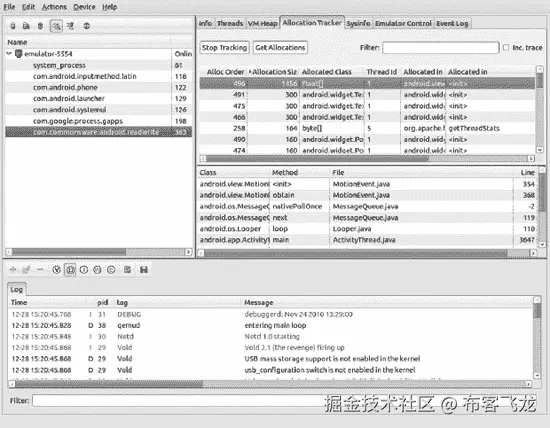Click the device list horizontal scrollbar
Screen dimensions: 550x428
coord(99,252)
